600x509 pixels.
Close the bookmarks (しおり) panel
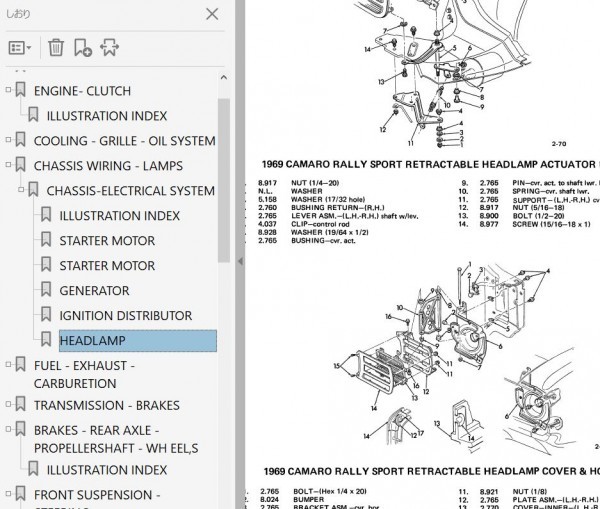212,14
